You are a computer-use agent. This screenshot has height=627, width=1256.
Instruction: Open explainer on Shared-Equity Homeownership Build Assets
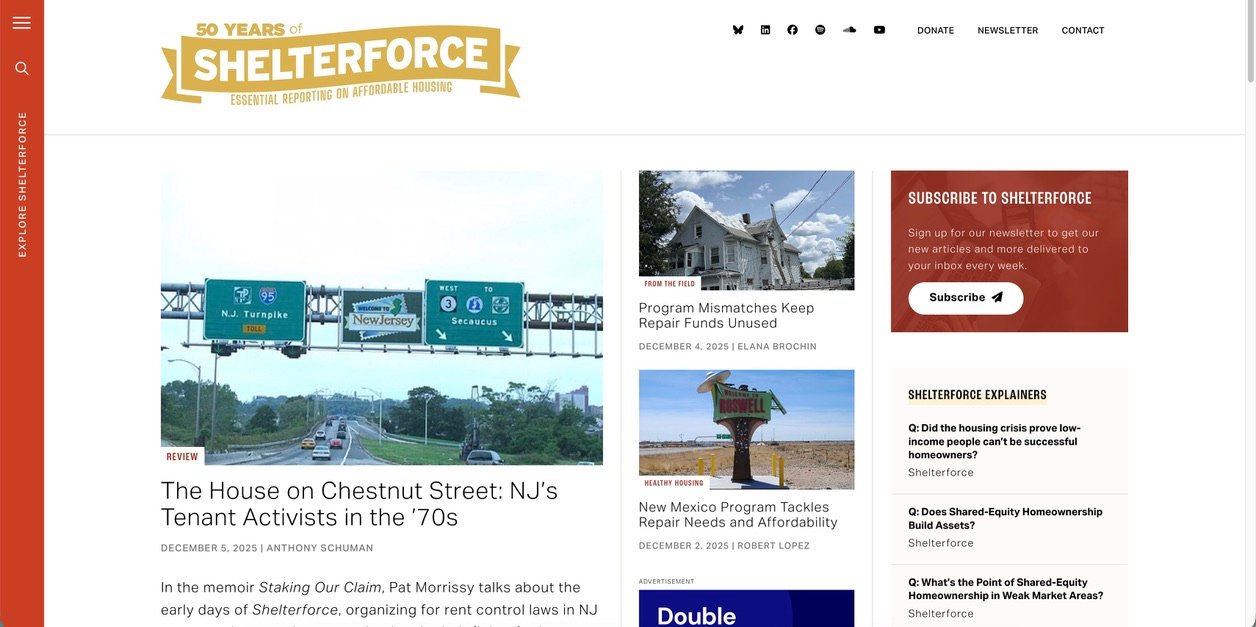(x=1005, y=518)
